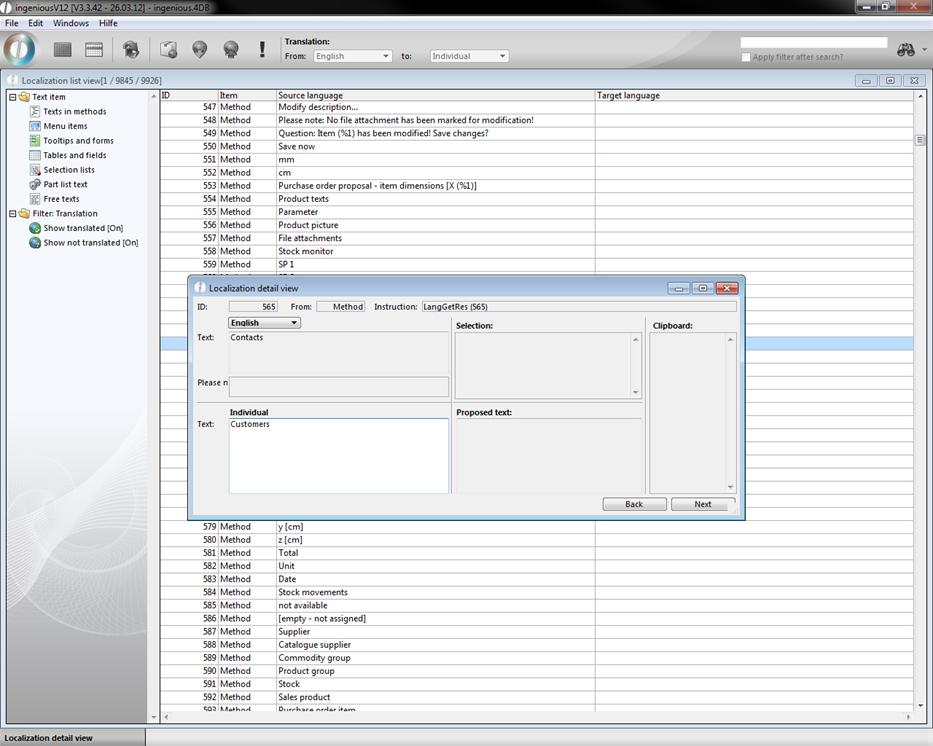Image resolution: width=933 pixels, height=746 pixels.
Task: Open the Hilfe menu
Action: pyautogui.click(x=108, y=23)
